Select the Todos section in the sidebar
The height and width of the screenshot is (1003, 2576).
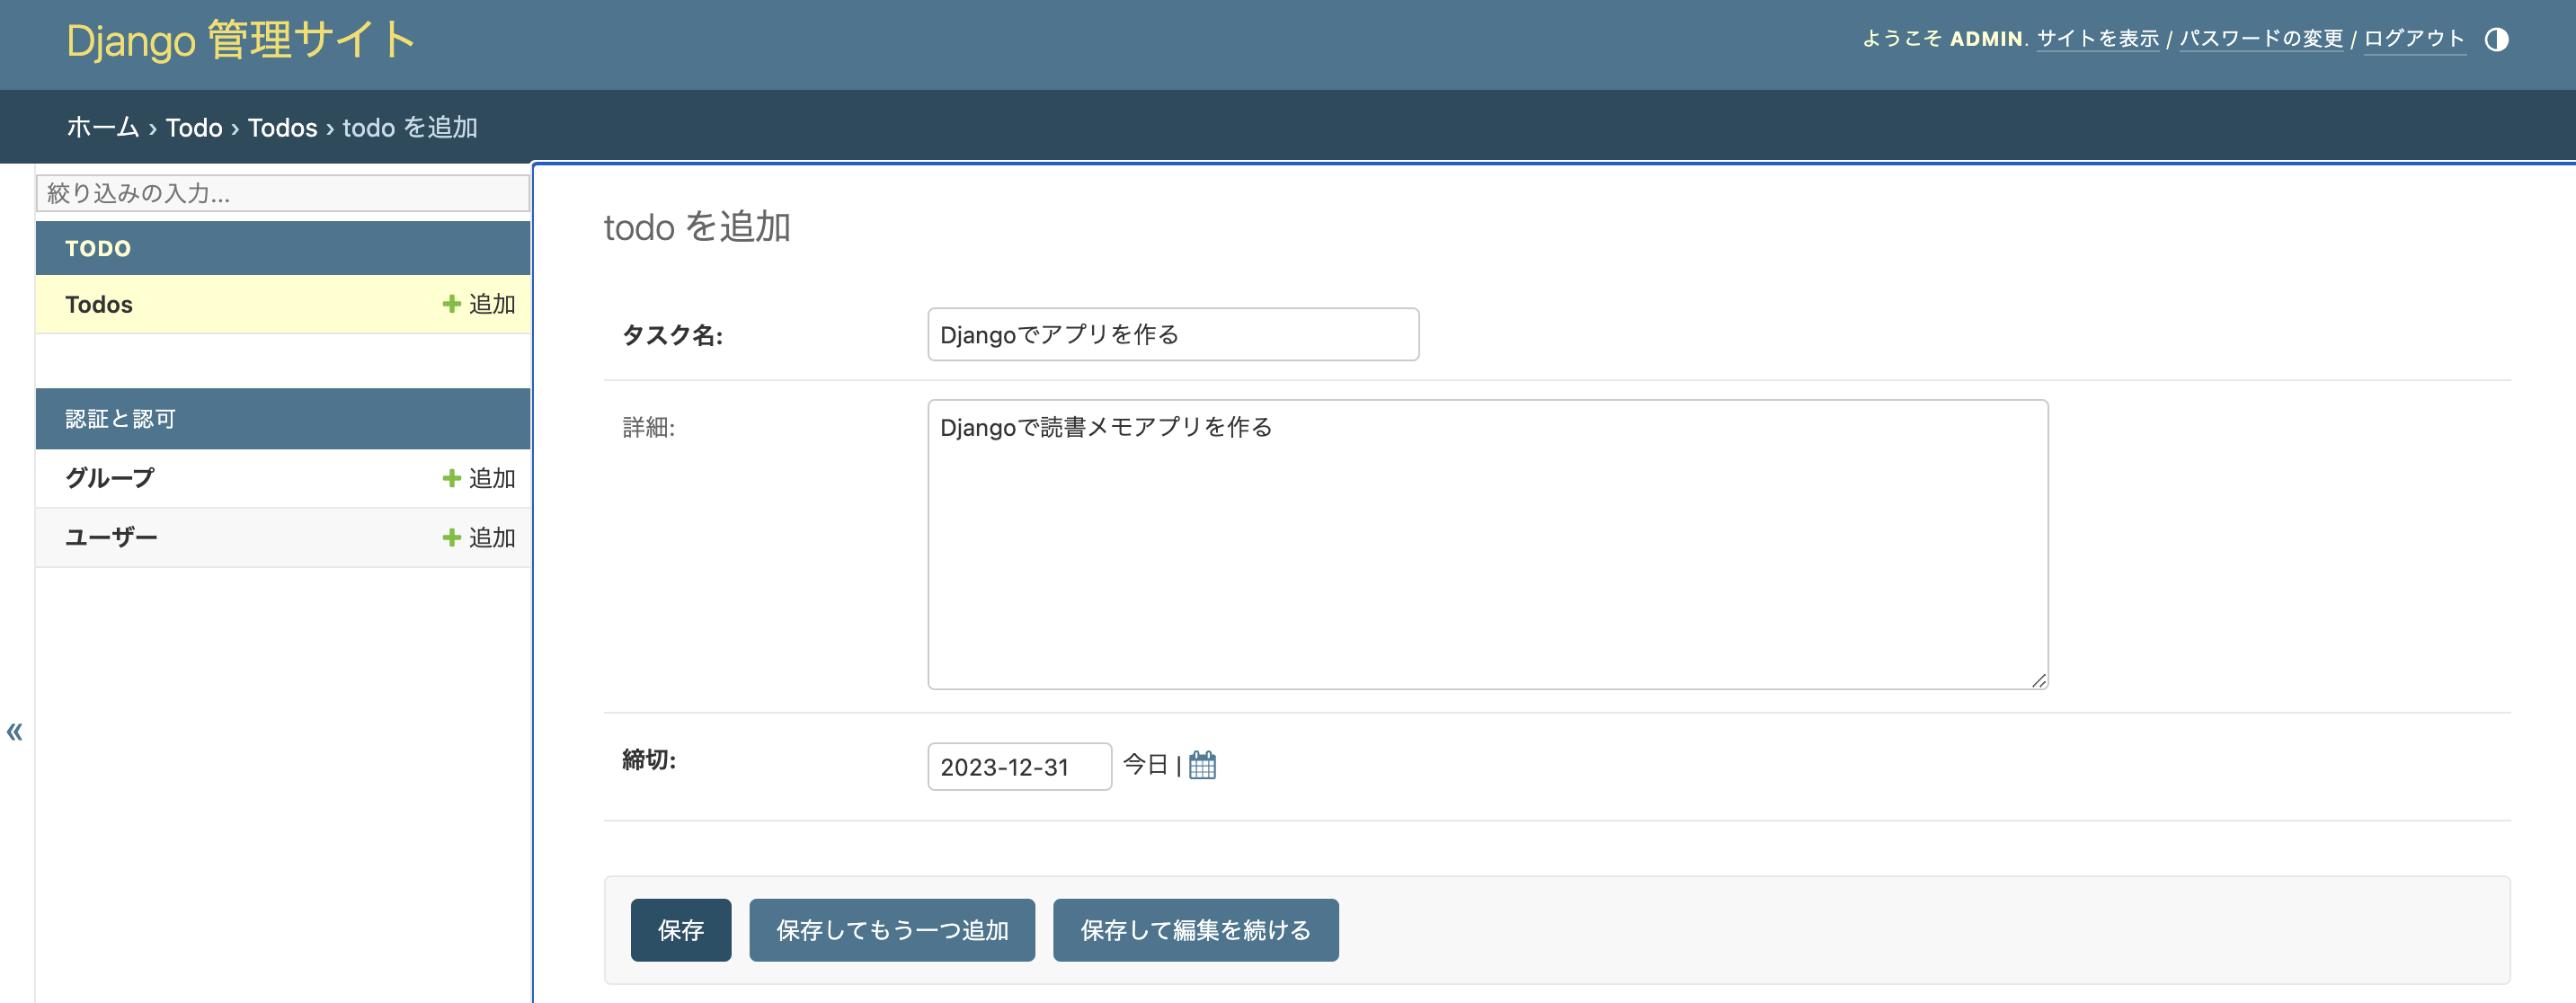tap(98, 304)
